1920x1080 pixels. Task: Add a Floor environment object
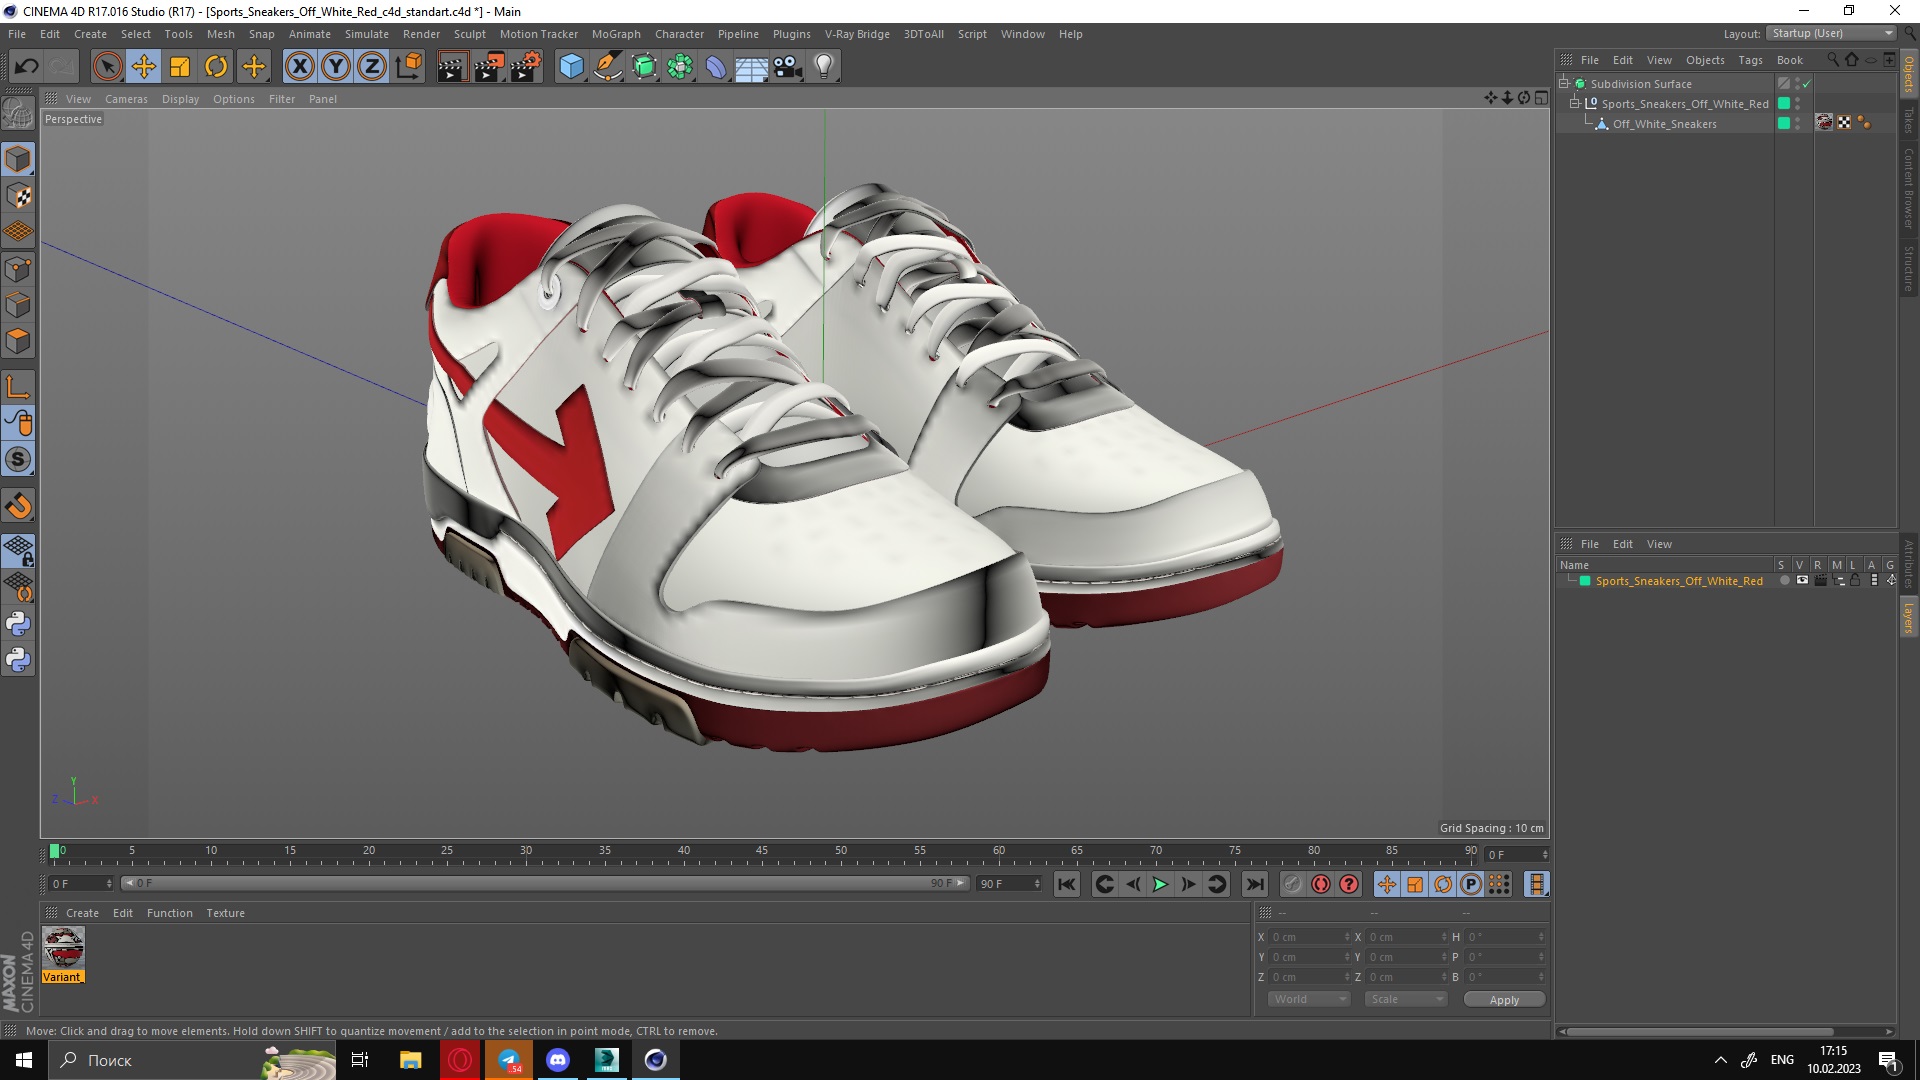click(x=751, y=67)
